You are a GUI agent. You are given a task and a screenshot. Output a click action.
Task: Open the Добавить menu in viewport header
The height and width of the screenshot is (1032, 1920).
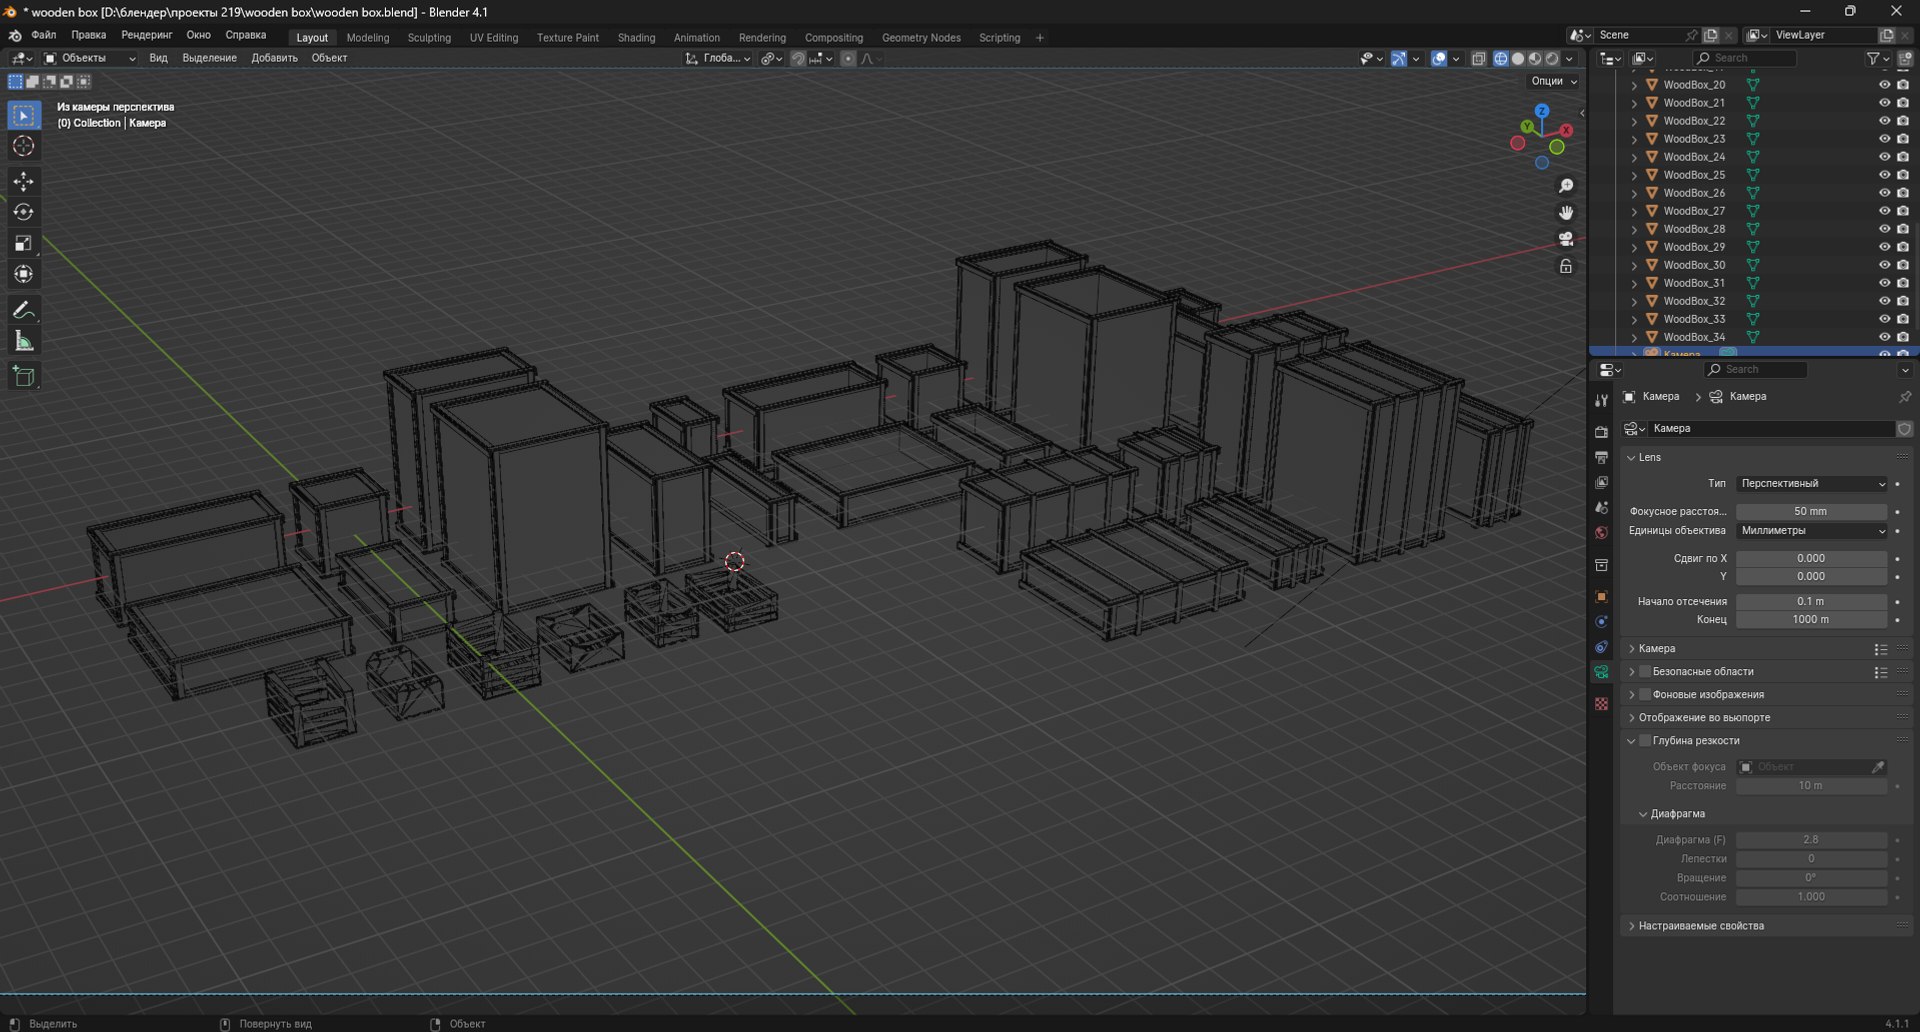pos(274,58)
